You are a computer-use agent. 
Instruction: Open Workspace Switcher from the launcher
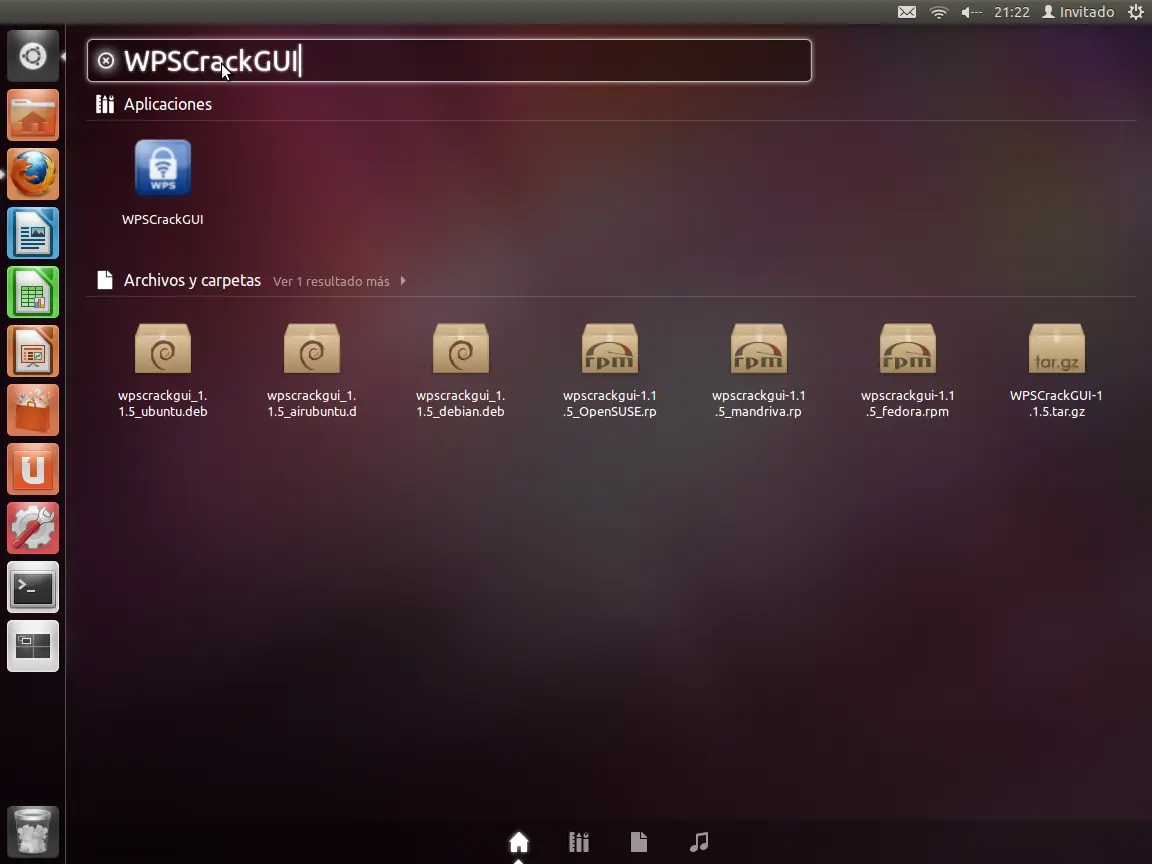[33, 646]
